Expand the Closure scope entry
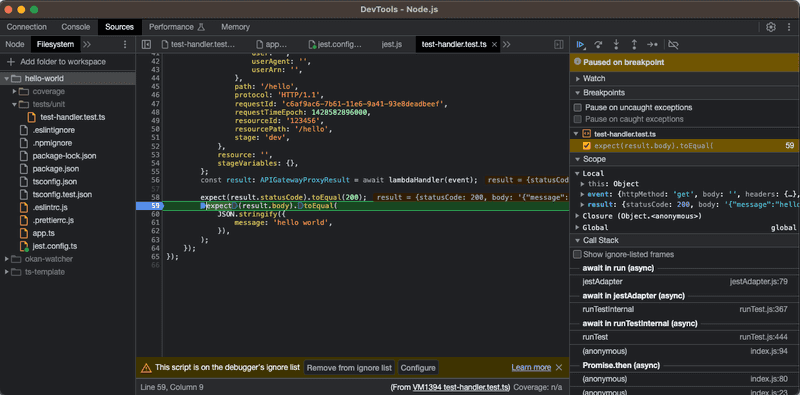This screenshot has width=800, height=395. (x=578, y=216)
